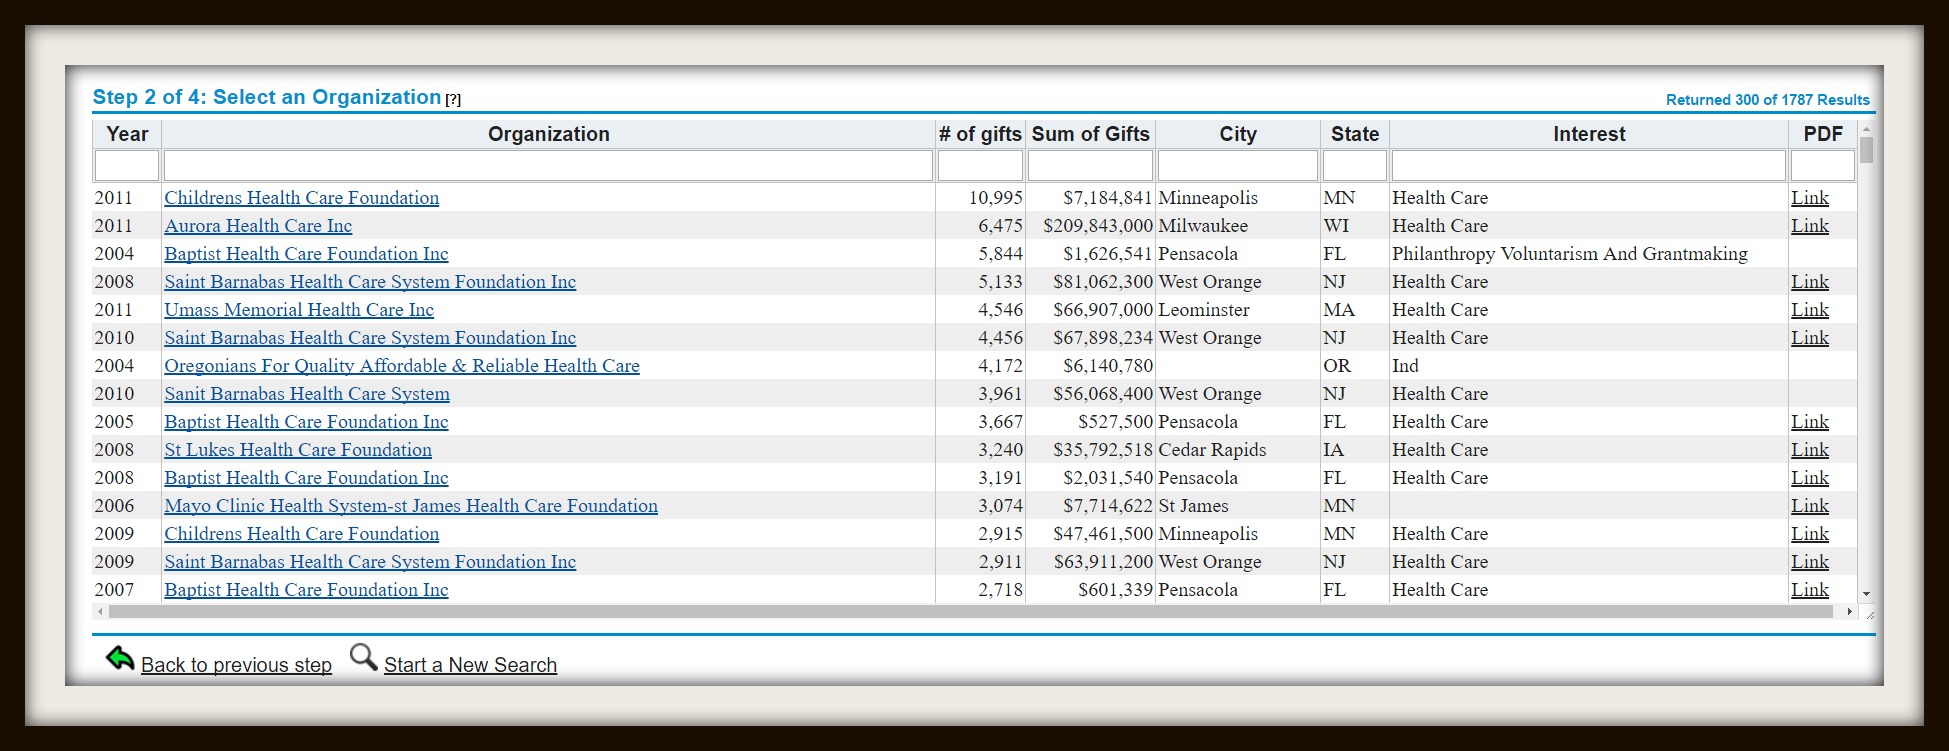Open PDF Link for 2008 Baptist Health row
1949x751 pixels.
[1810, 478]
